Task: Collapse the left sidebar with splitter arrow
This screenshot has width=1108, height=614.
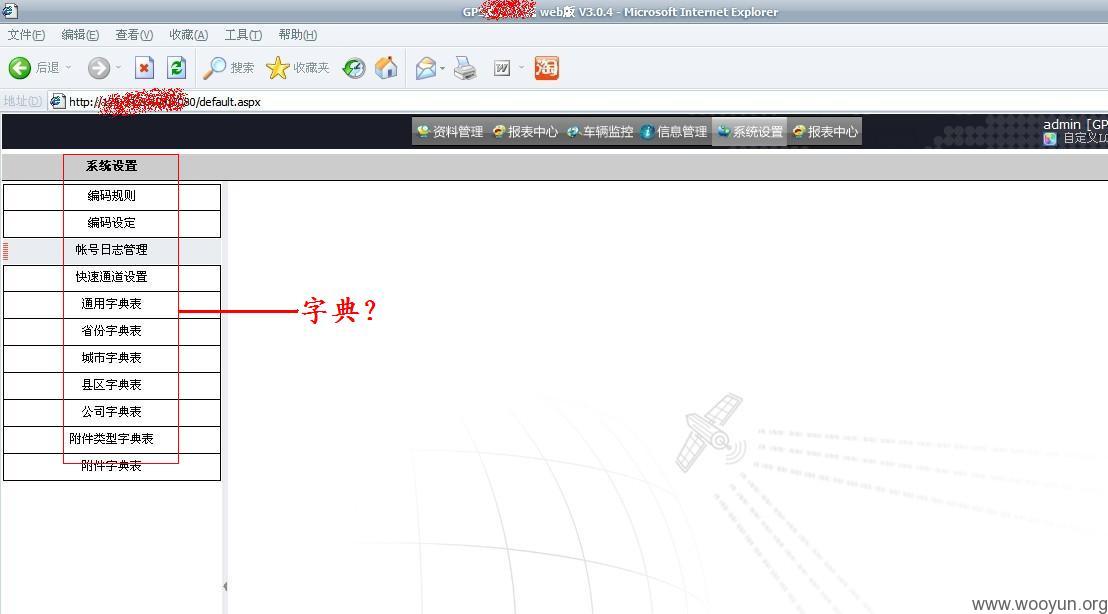Action: (x=225, y=586)
